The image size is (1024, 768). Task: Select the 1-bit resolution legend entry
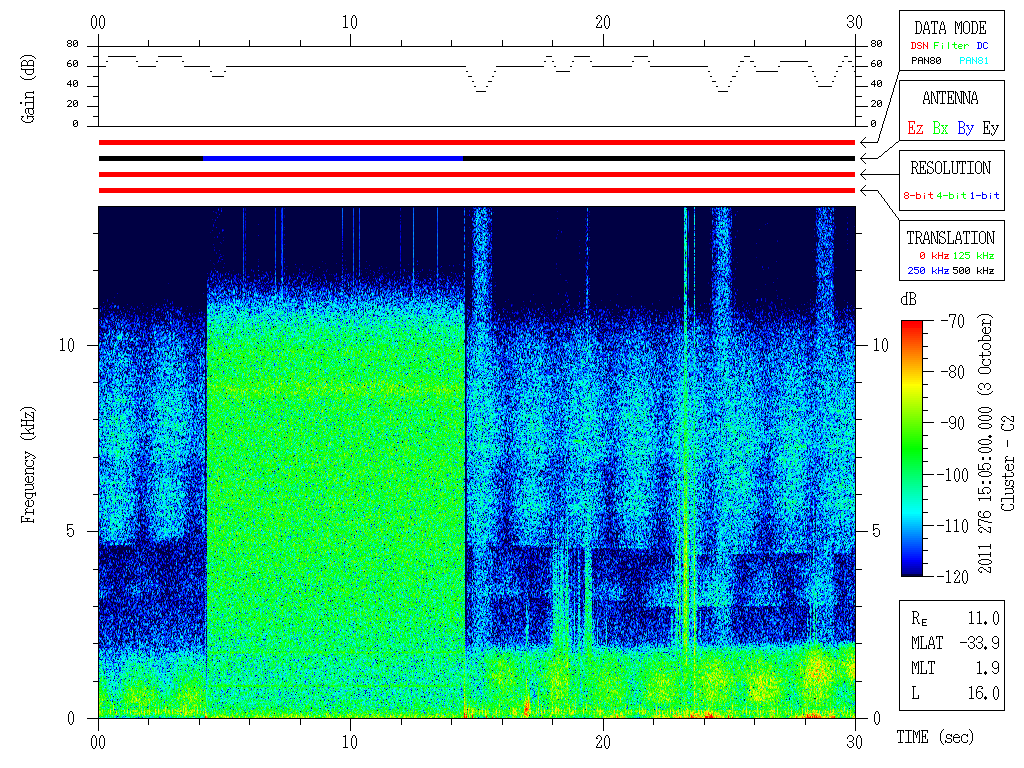point(985,196)
